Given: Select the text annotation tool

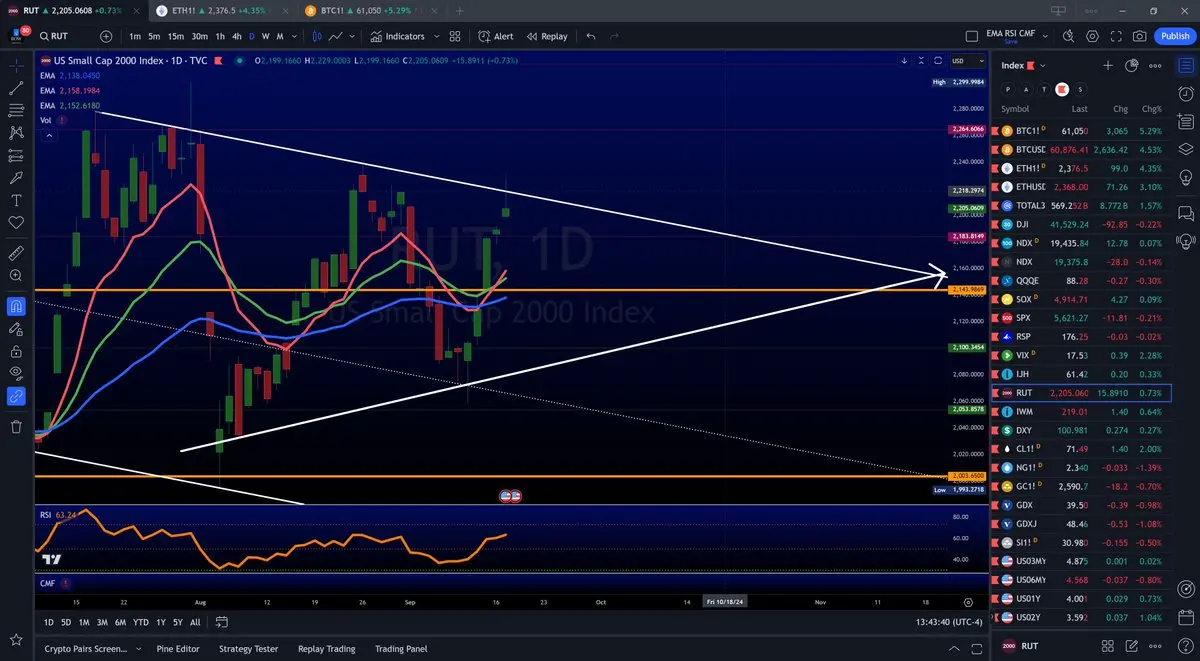Looking at the screenshot, I should [16, 199].
